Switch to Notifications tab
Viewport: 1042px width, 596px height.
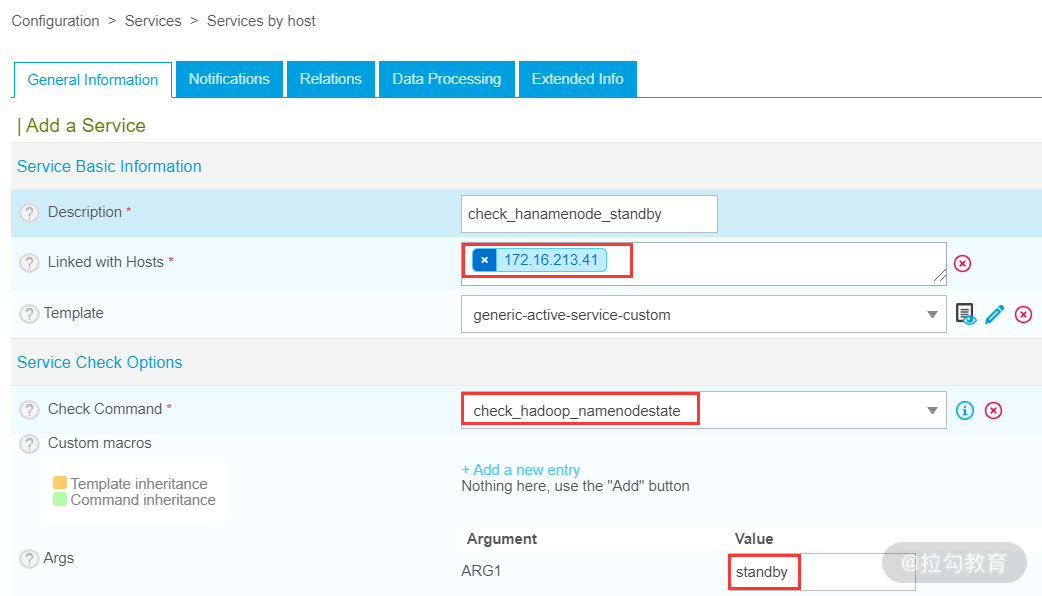(x=229, y=79)
